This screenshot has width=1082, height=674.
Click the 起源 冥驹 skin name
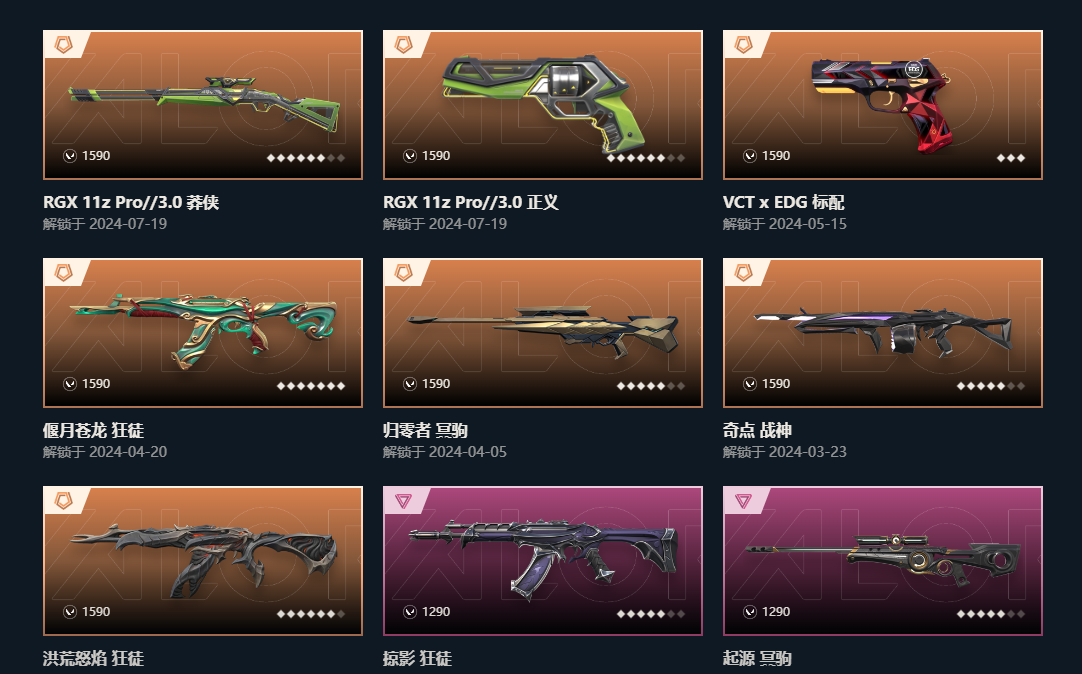click(x=757, y=658)
